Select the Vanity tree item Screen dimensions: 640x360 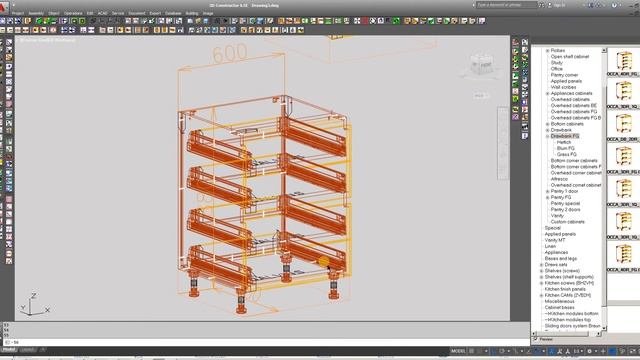tap(557, 216)
